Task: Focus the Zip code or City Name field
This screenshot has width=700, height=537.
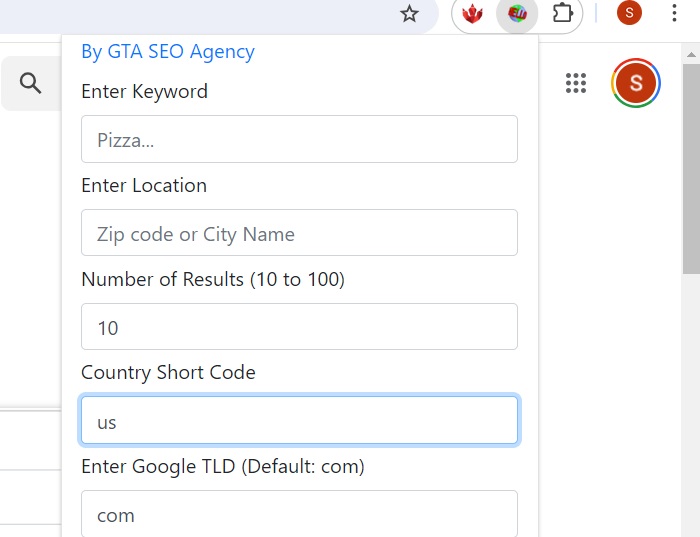Action: (x=299, y=233)
